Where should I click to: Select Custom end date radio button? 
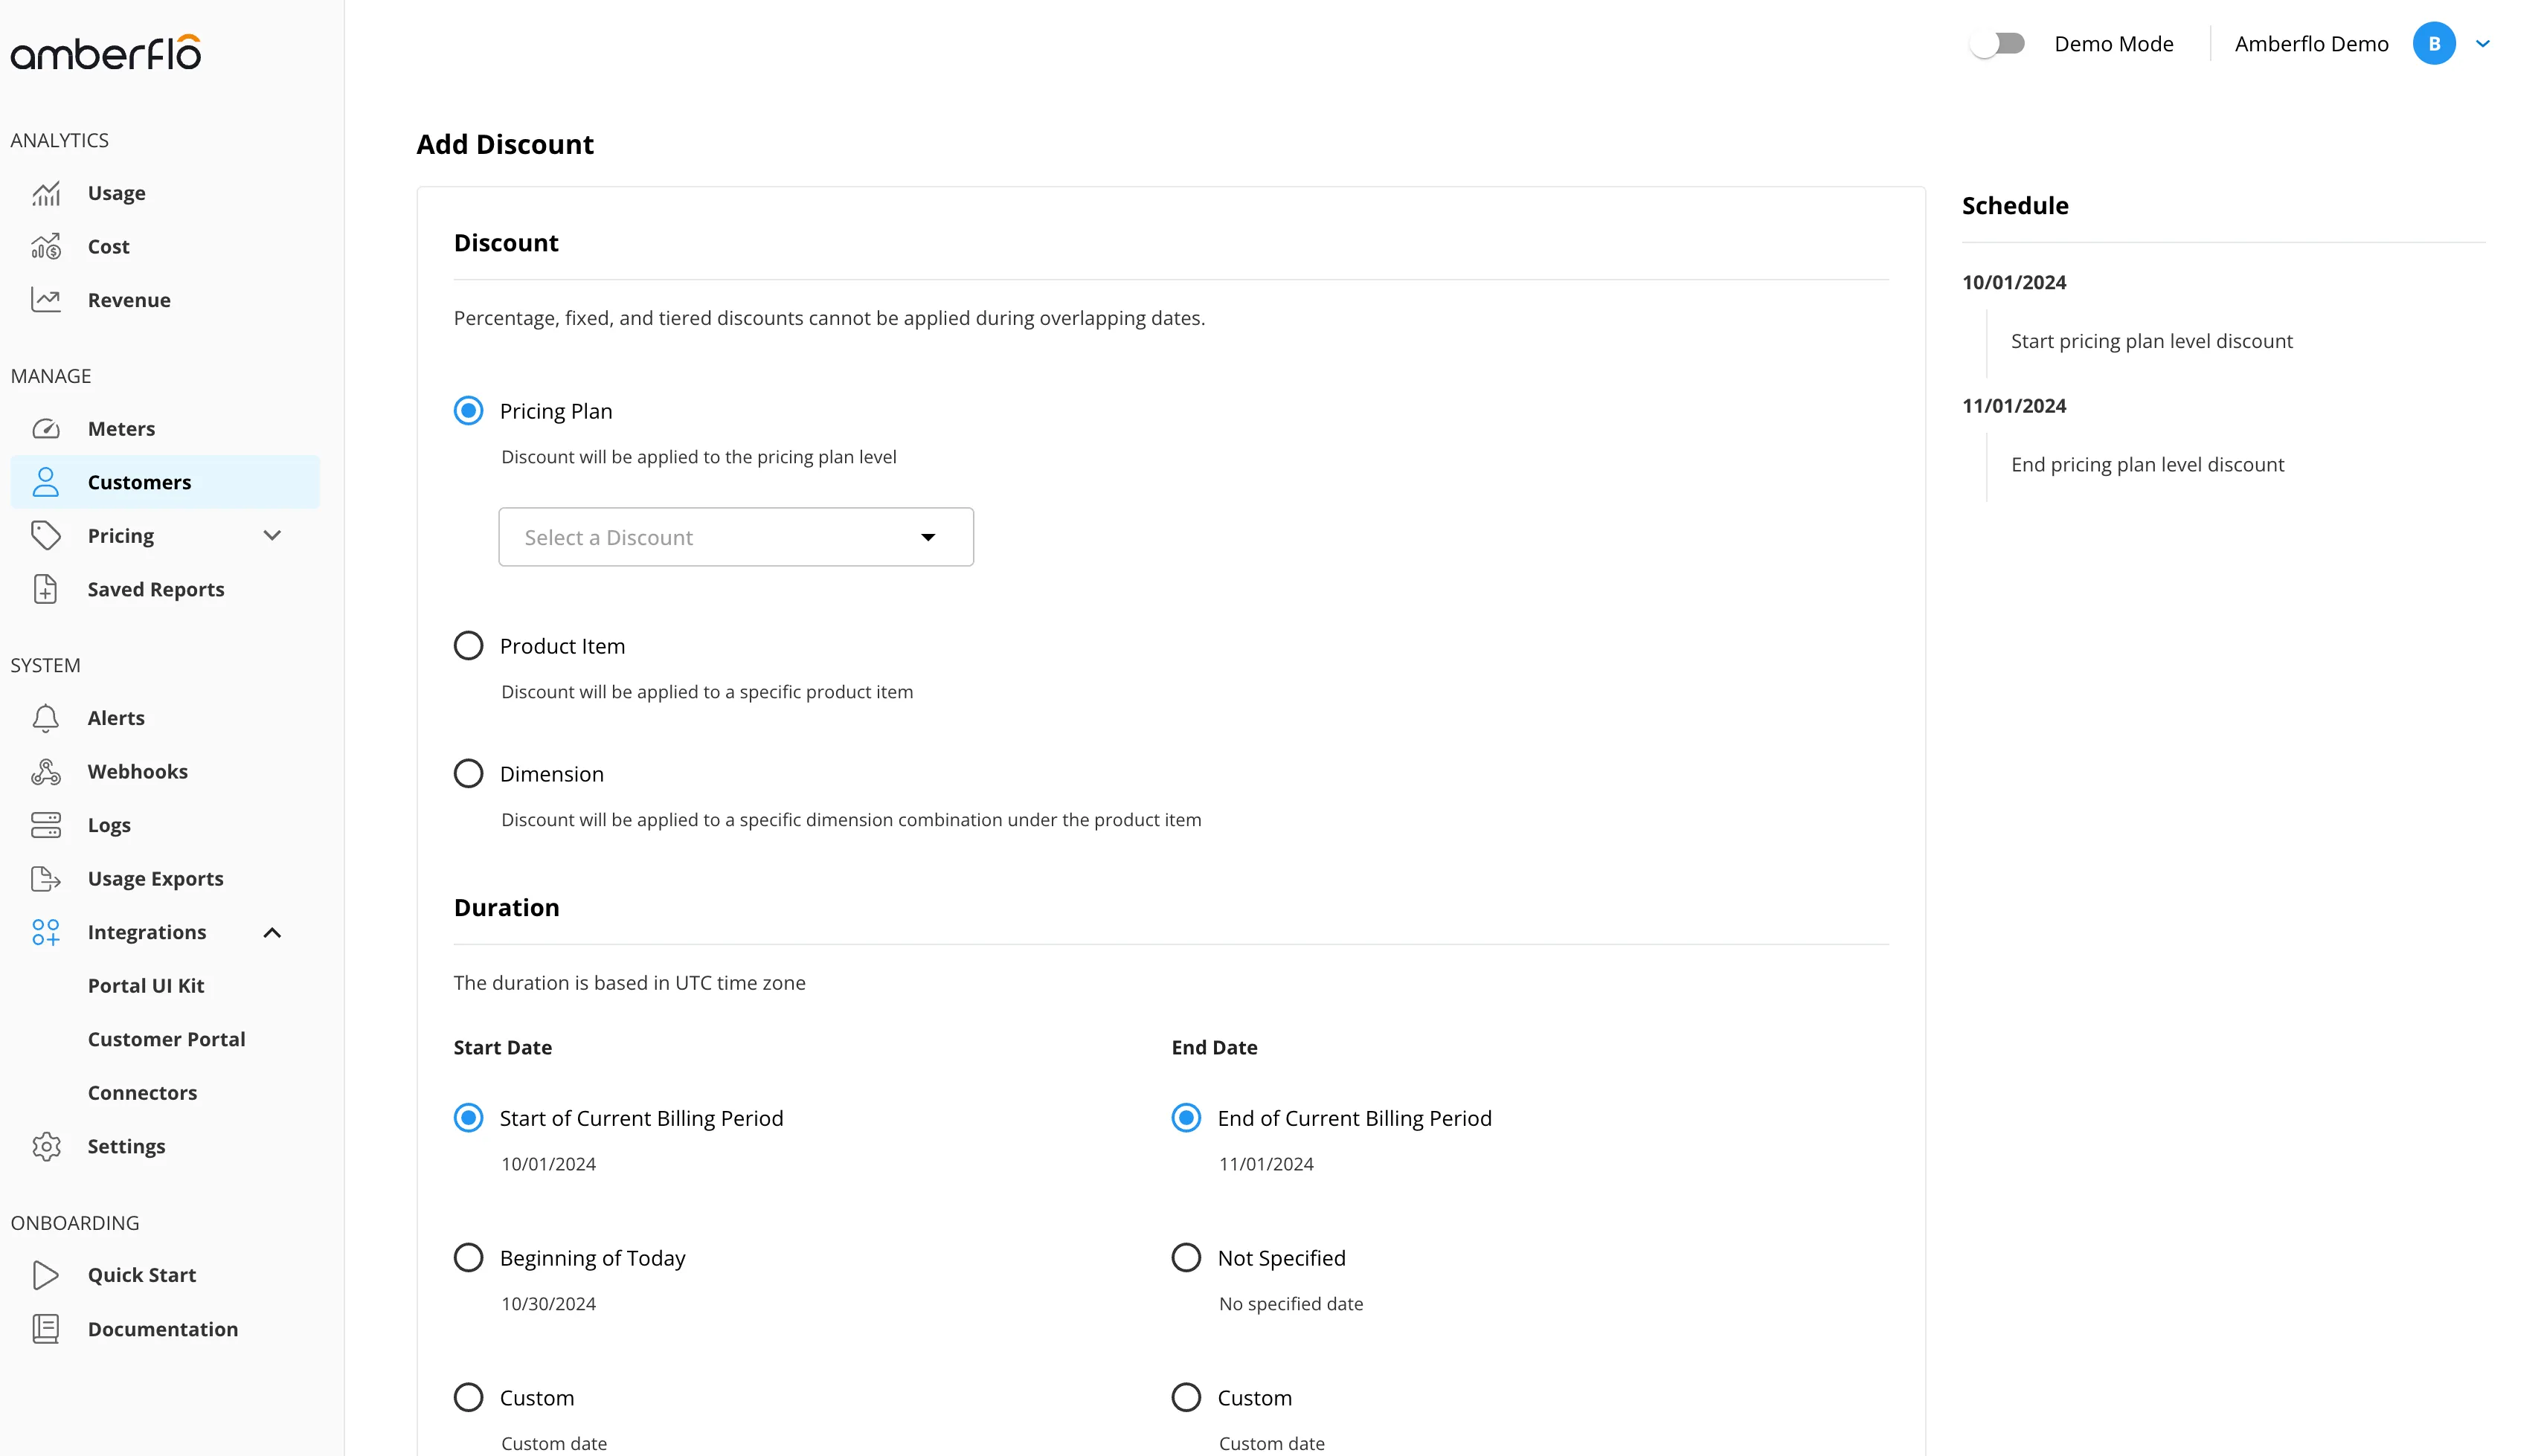click(x=1186, y=1398)
